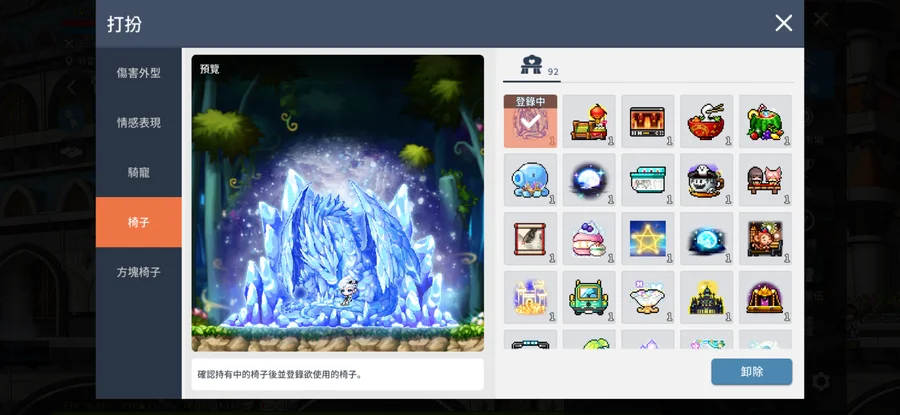Pick the macaron dessert chair
The height and width of the screenshot is (415, 900).
589,239
